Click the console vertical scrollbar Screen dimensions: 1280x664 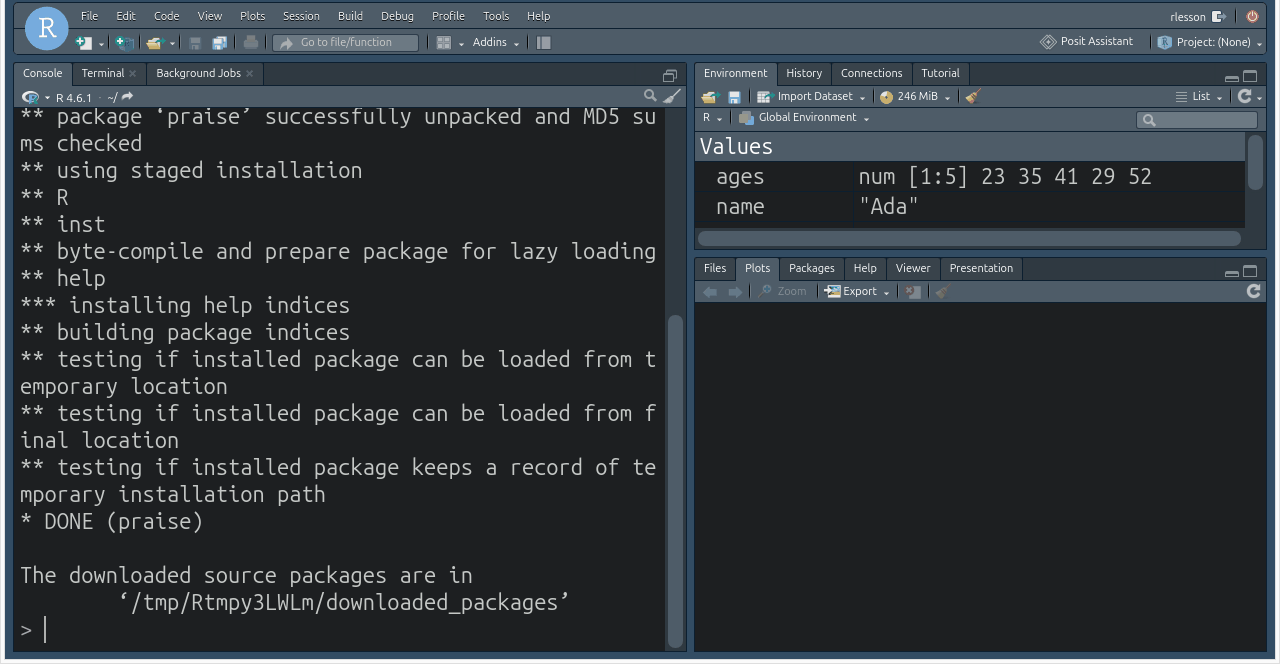pos(675,480)
